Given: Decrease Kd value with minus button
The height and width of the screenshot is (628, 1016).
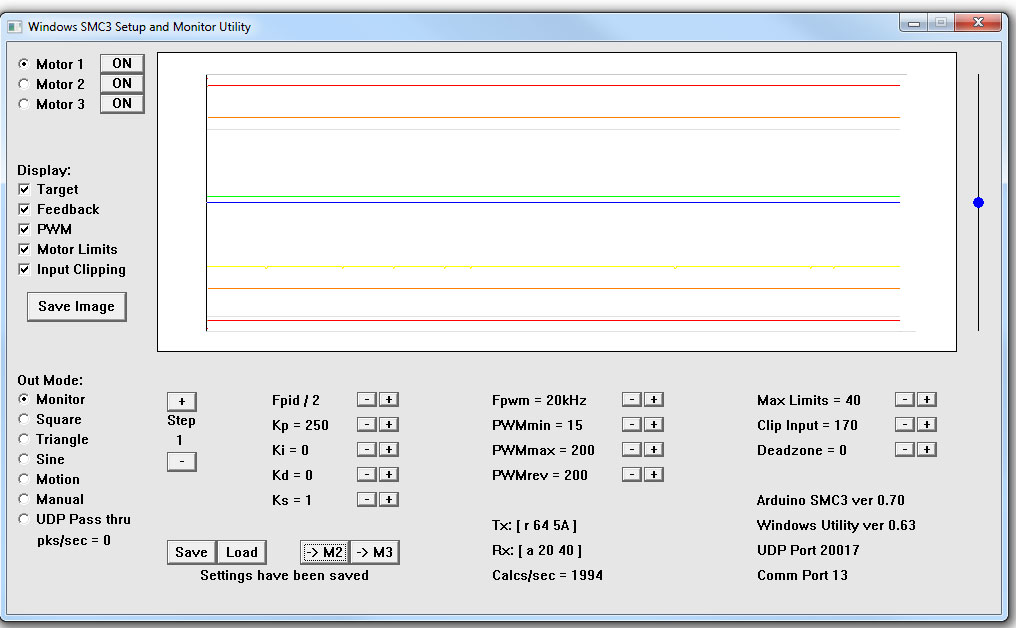Looking at the screenshot, I should (x=367, y=474).
